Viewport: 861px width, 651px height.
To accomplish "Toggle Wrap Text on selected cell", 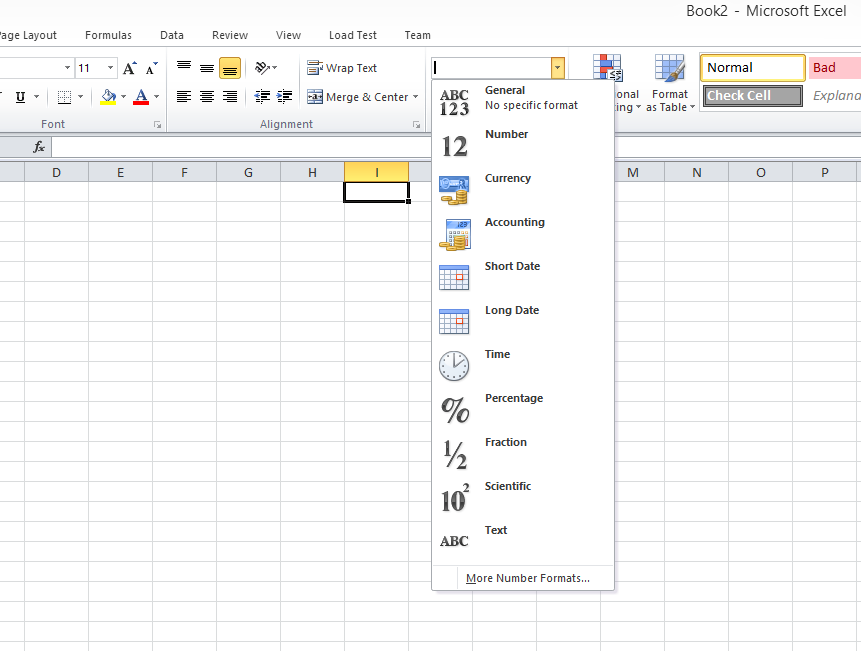I will click(342, 68).
